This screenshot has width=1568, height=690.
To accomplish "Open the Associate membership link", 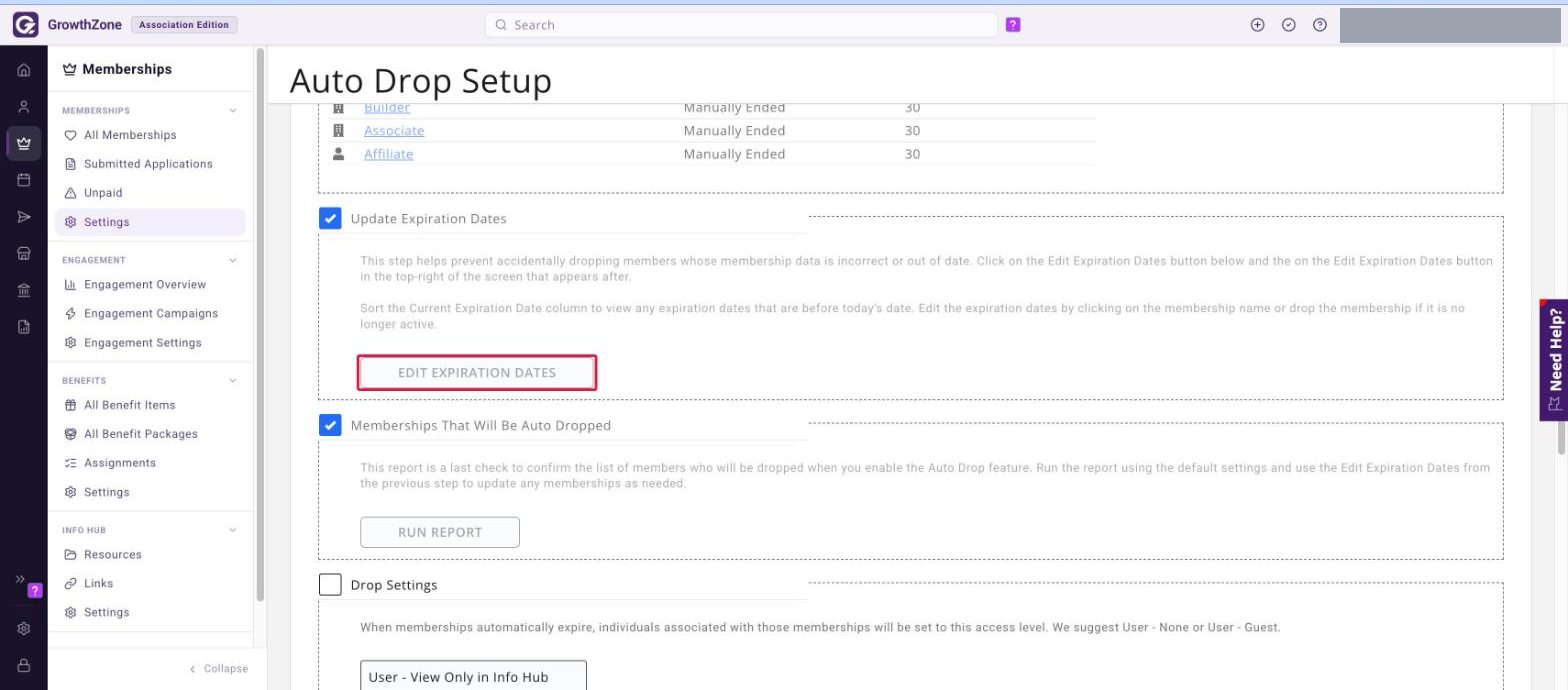I will 394,131.
